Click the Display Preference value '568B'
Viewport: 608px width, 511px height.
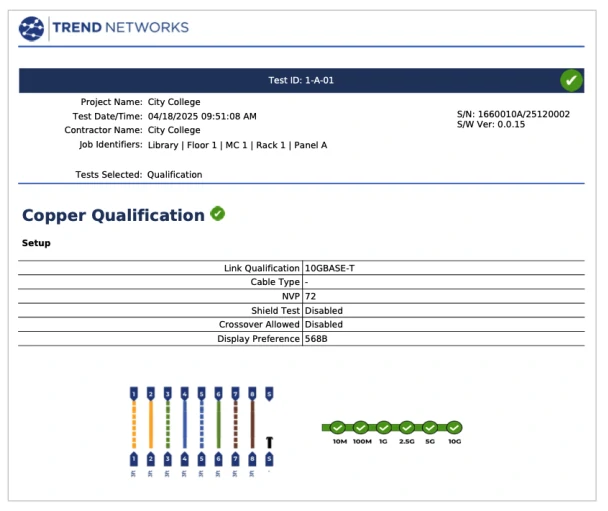pyautogui.click(x=316, y=339)
